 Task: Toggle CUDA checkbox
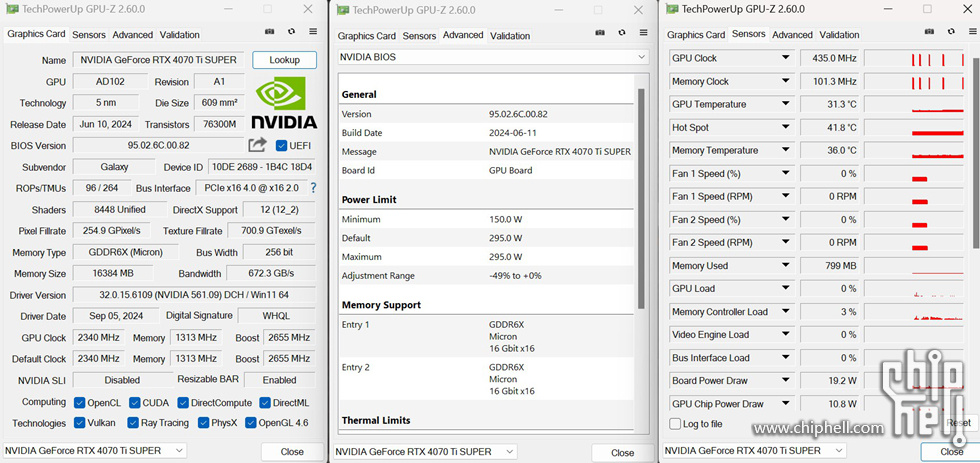(x=134, y=402)
